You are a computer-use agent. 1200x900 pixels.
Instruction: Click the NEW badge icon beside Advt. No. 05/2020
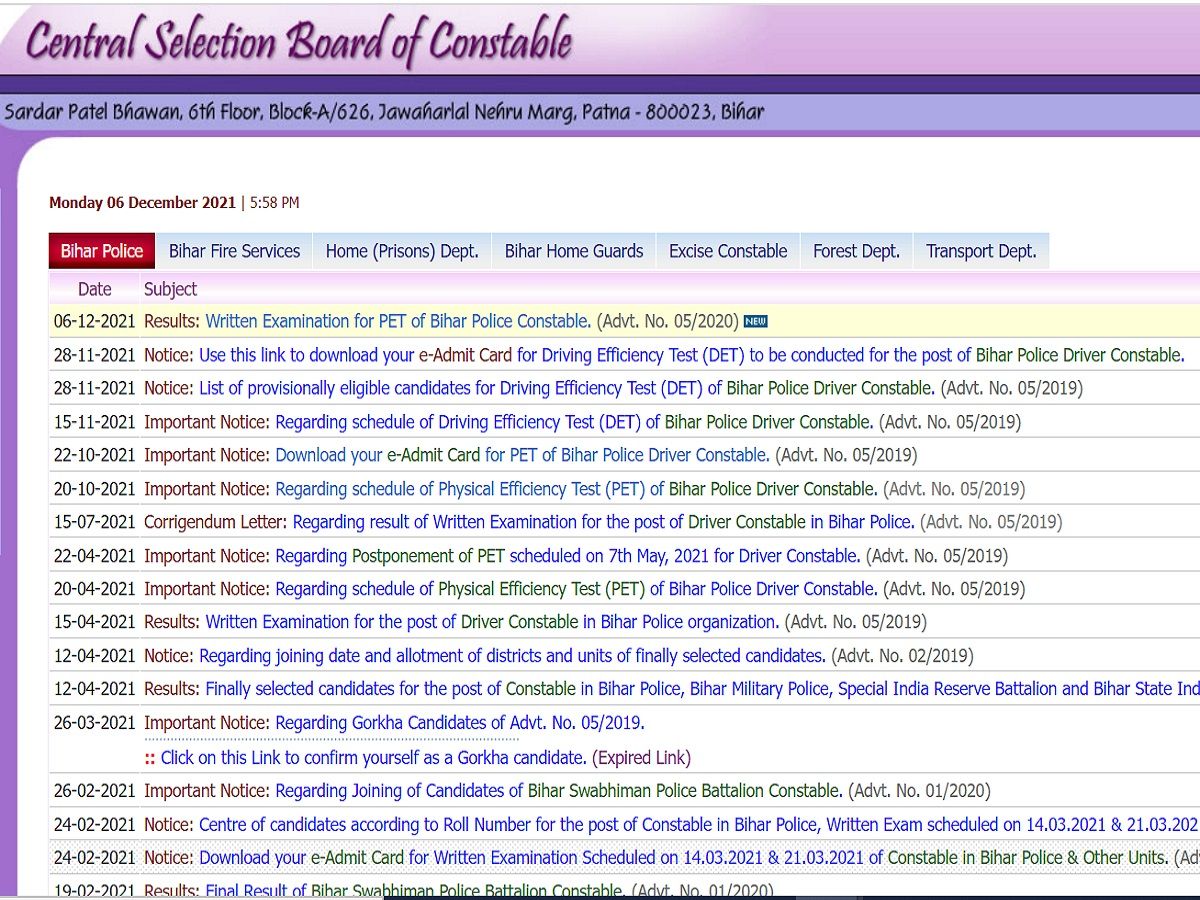click(x=755, y=321)
